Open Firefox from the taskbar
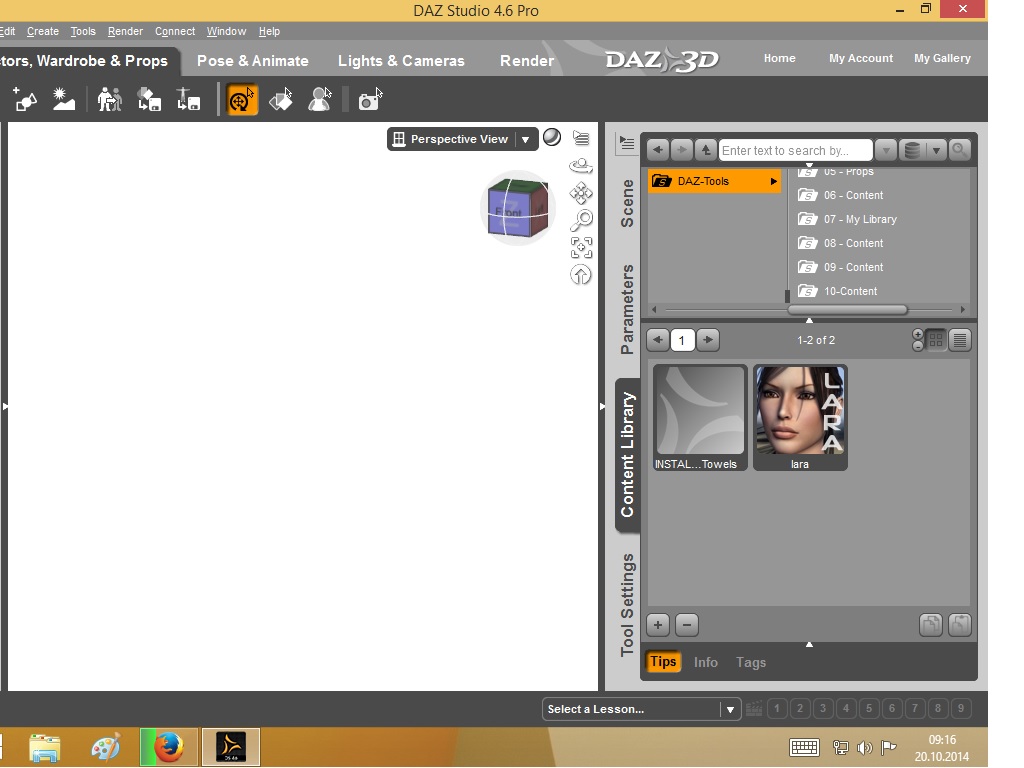Image resolution: width=1024 pixels, height=768 pixels. [169, 747]
